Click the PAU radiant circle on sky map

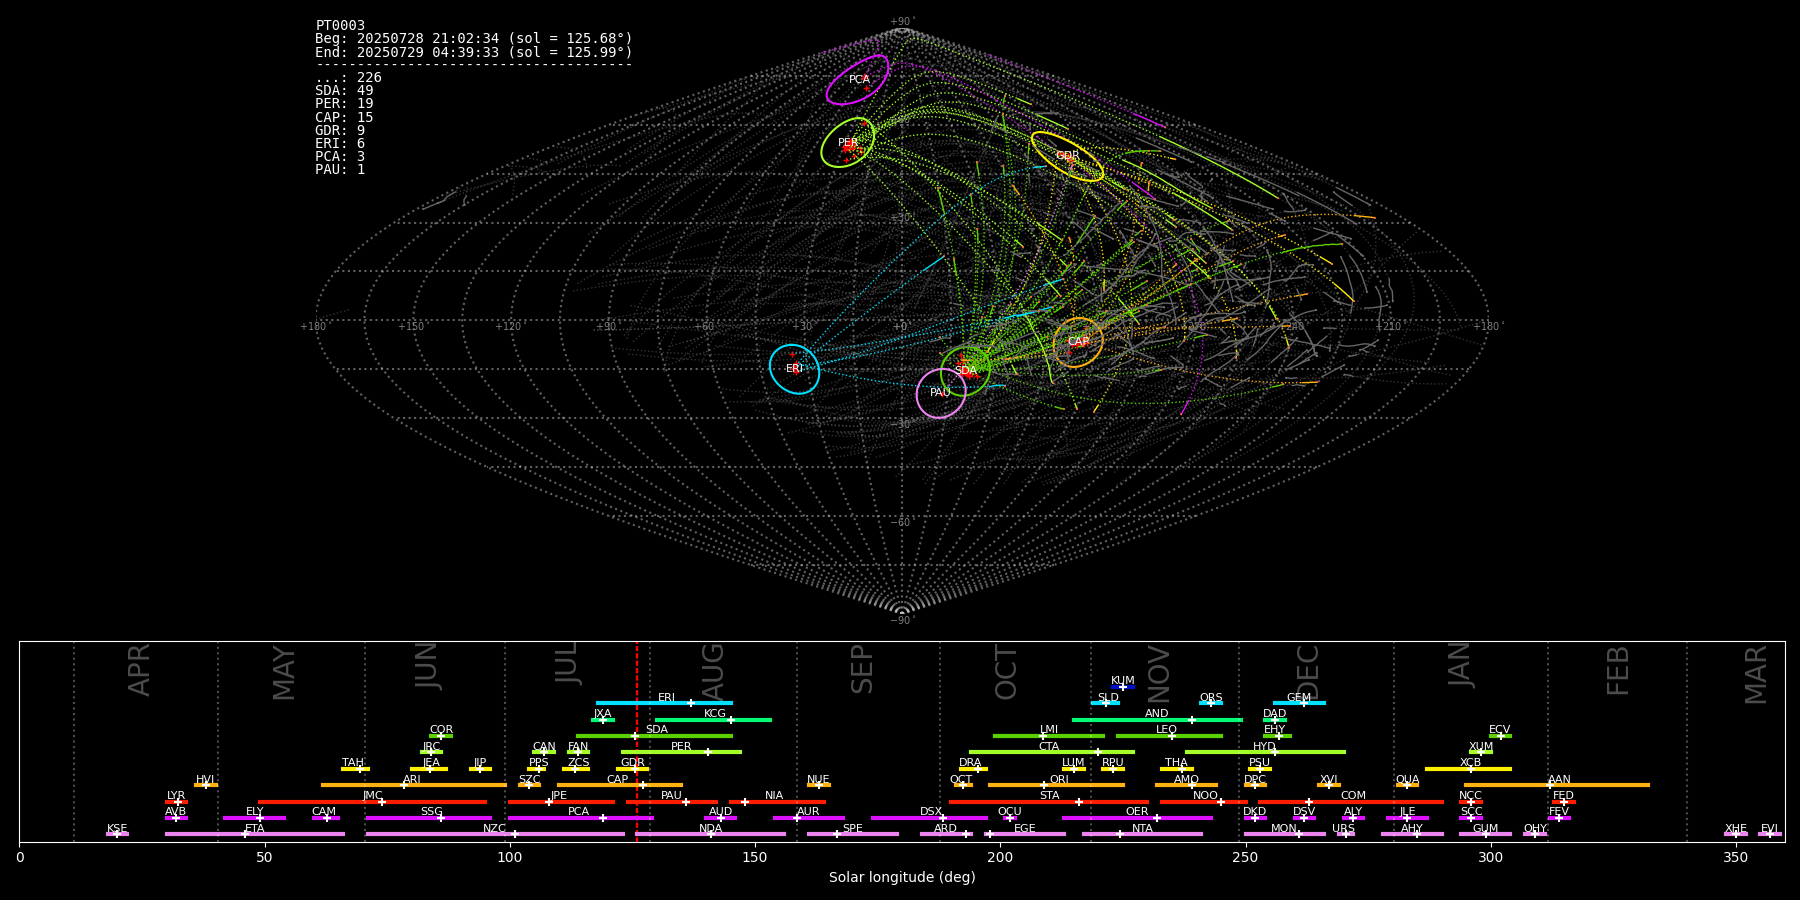coord(941,393)
